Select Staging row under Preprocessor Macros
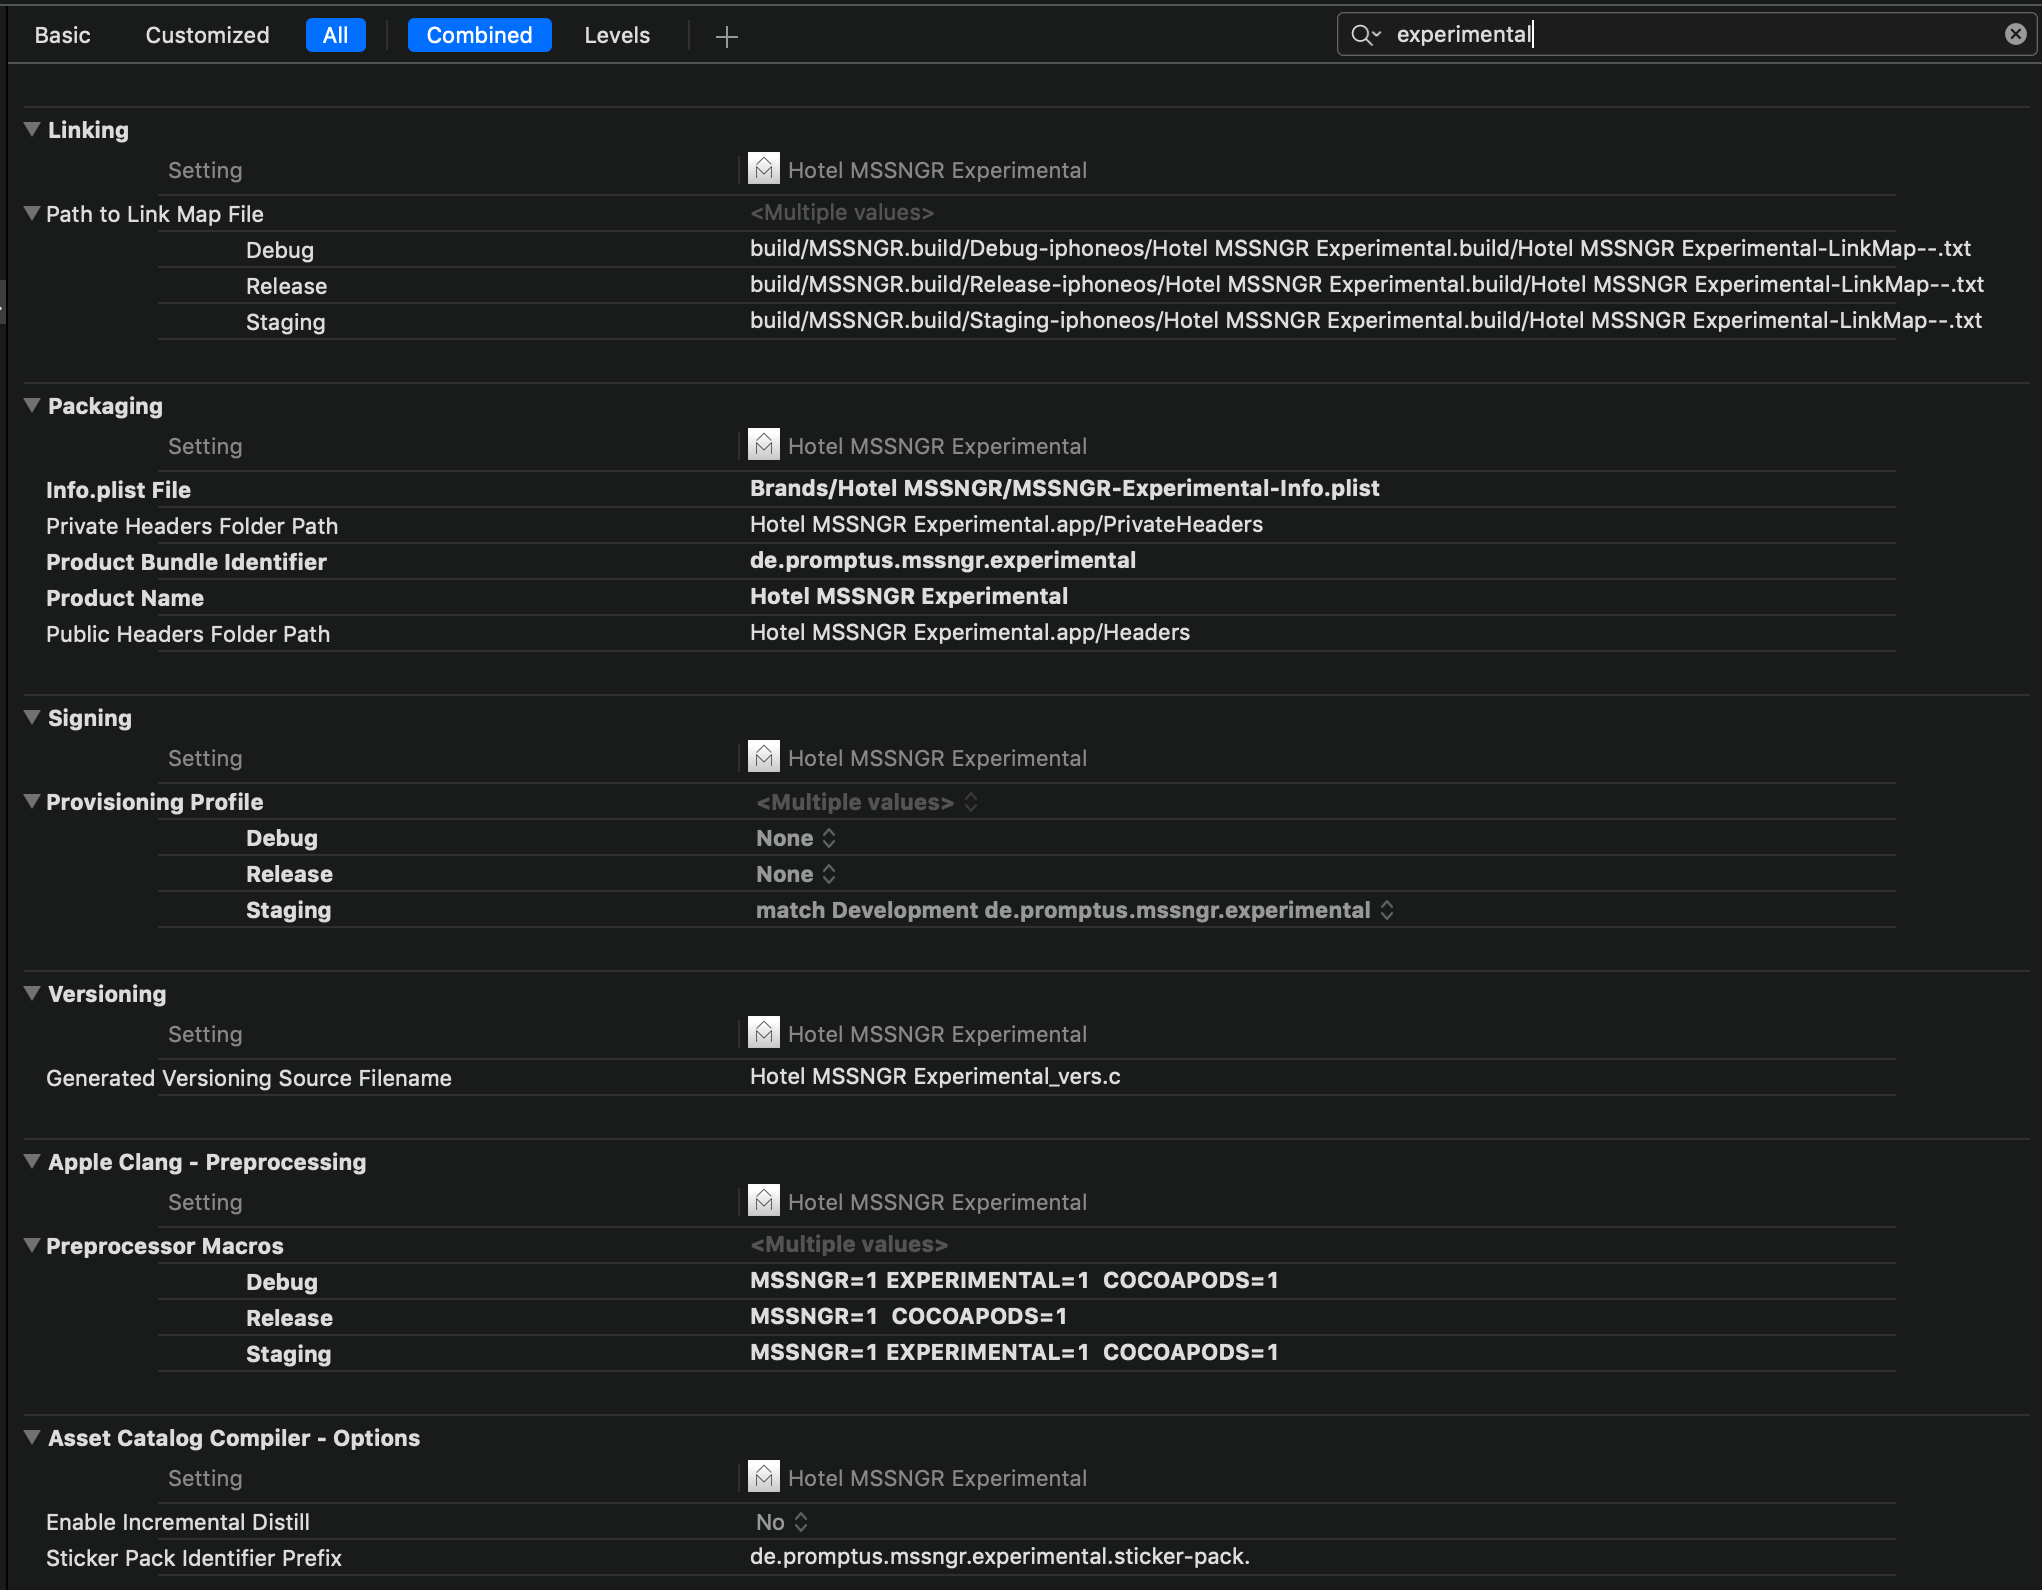This screenshot has height=1590, width=2042. pos(288,1354)
